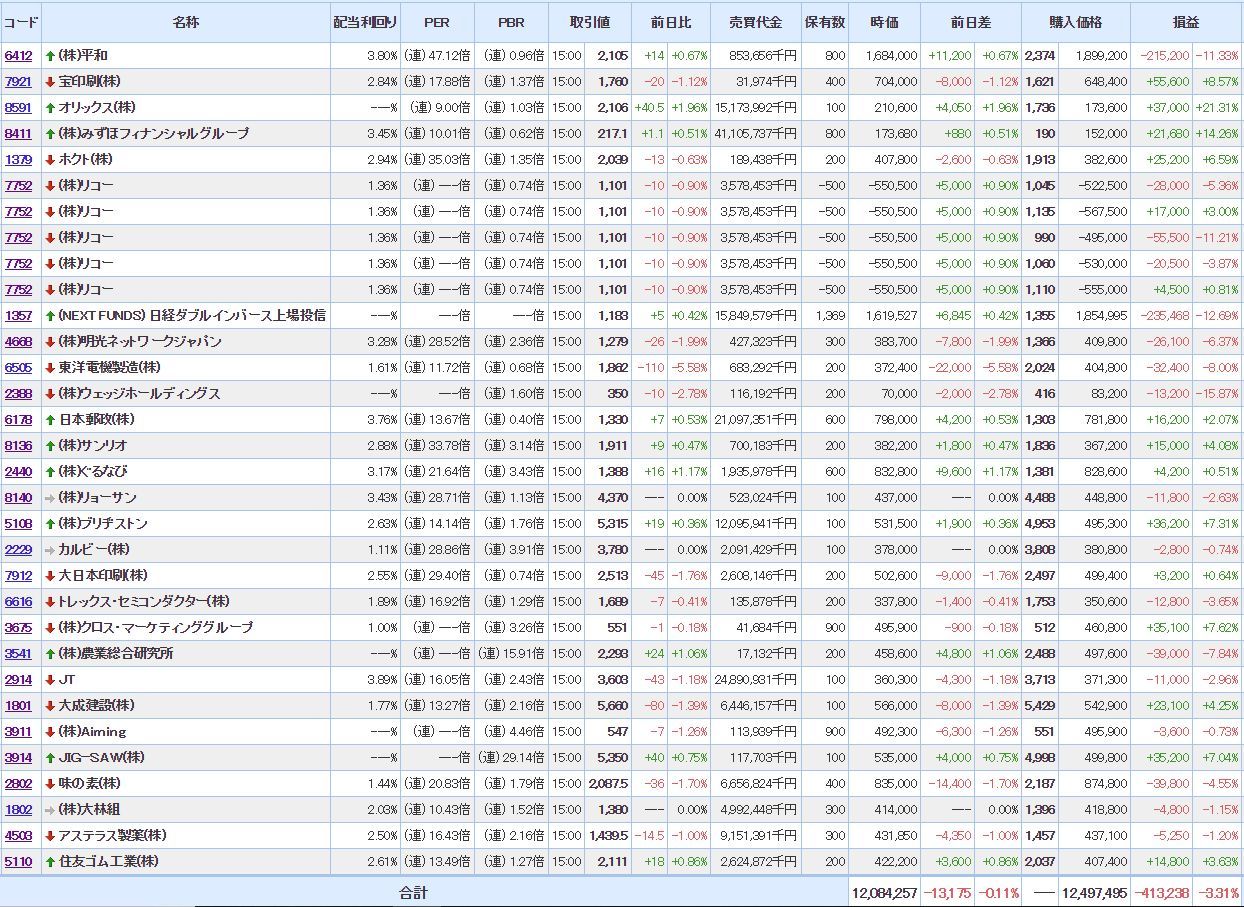This screenshot has height=907, width=1244.
Task: Click the red down arrow beside 宝印刷(株)
Action: 50,82
